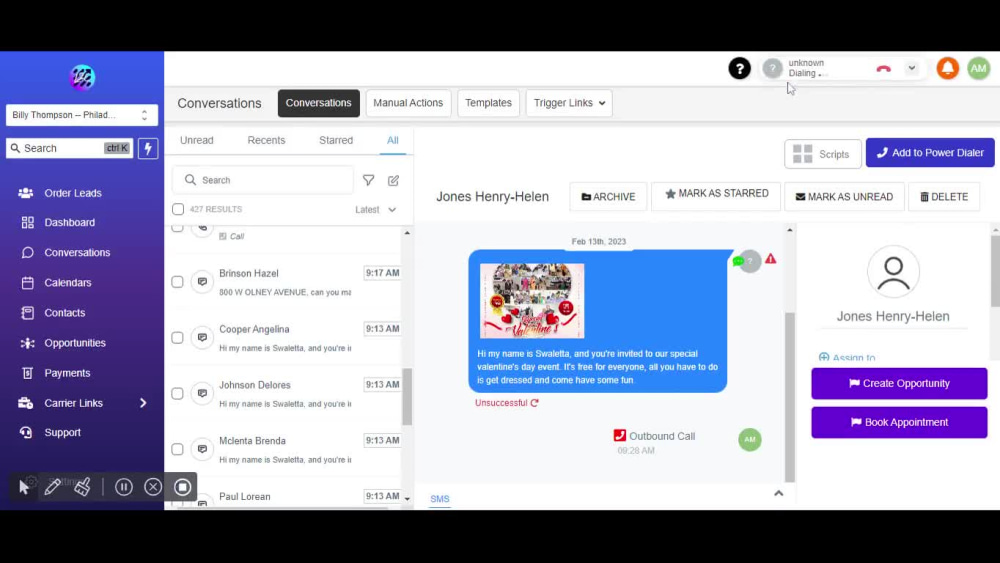This screenshot has width=1000, height=563.
Task: Compose a new message with the pencil icon
Action: click(x=393, y=180)
